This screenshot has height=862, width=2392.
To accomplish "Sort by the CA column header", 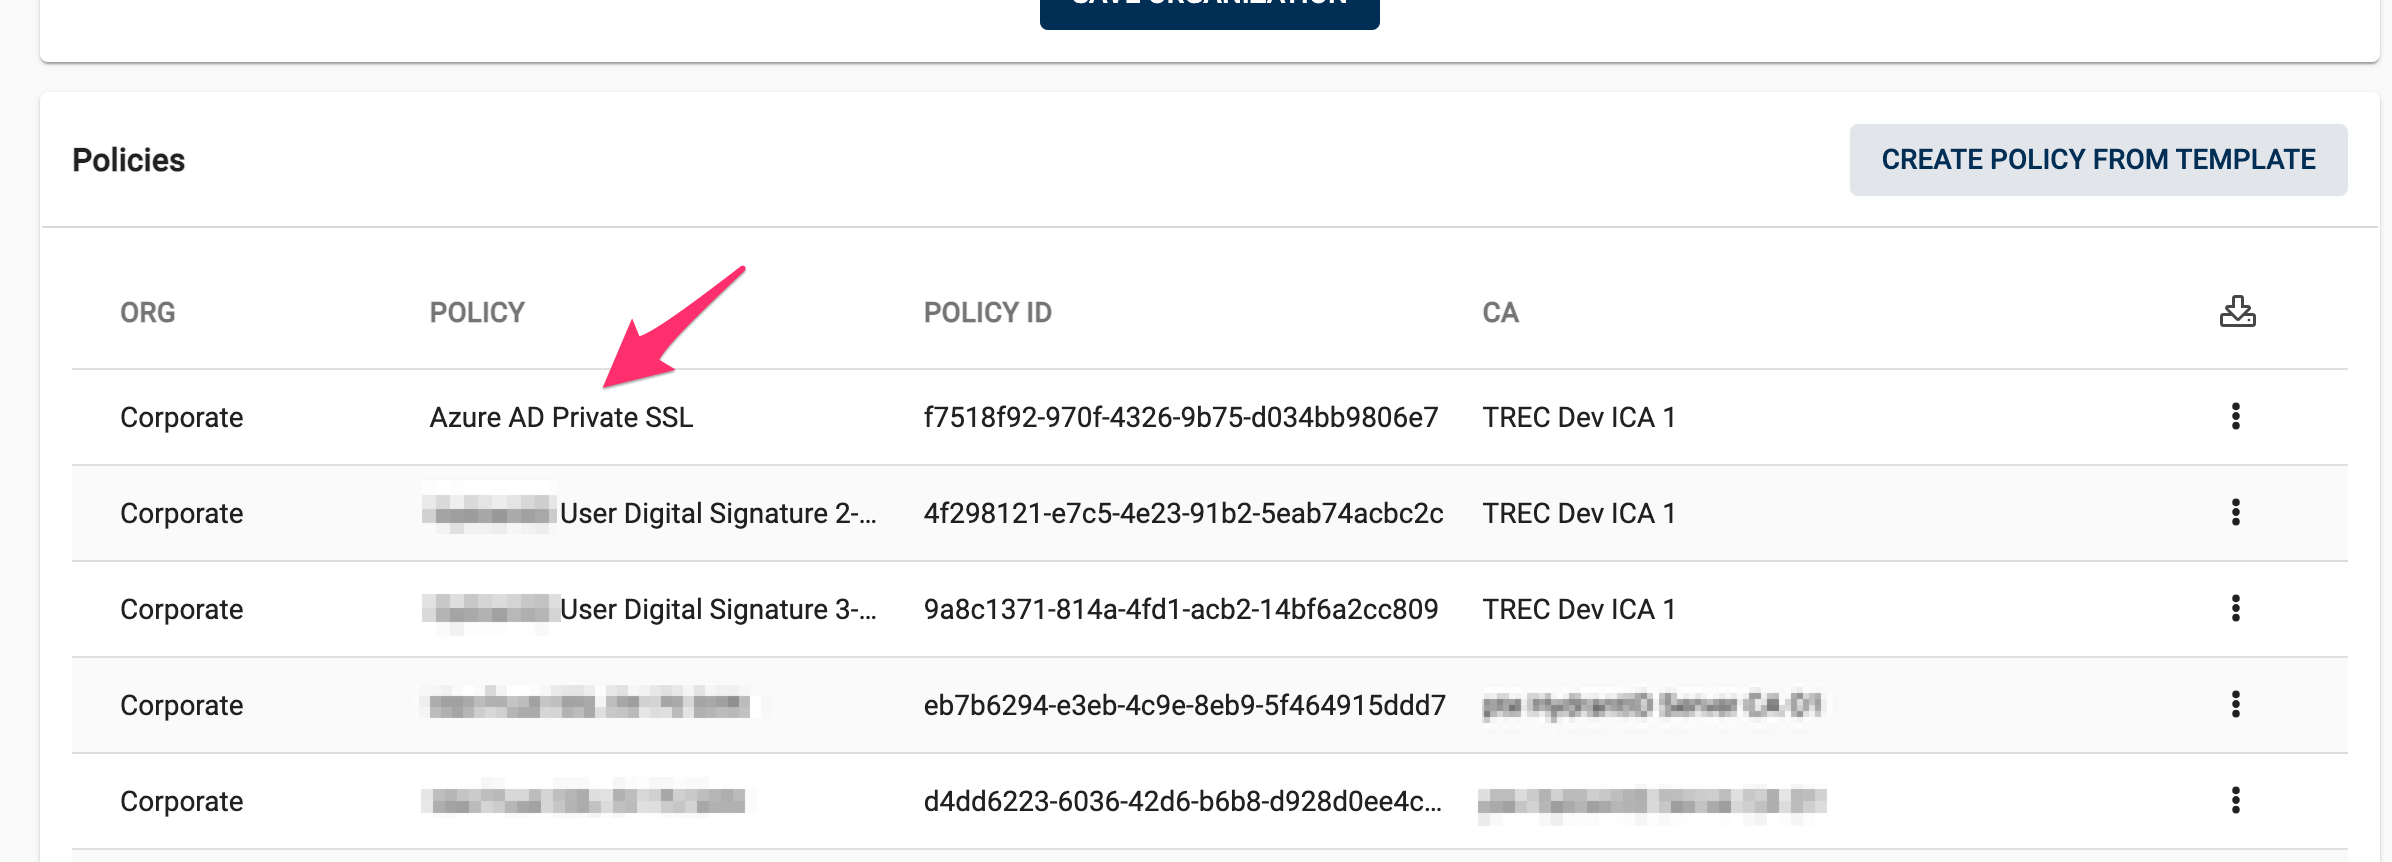I will click(1500, 313).
